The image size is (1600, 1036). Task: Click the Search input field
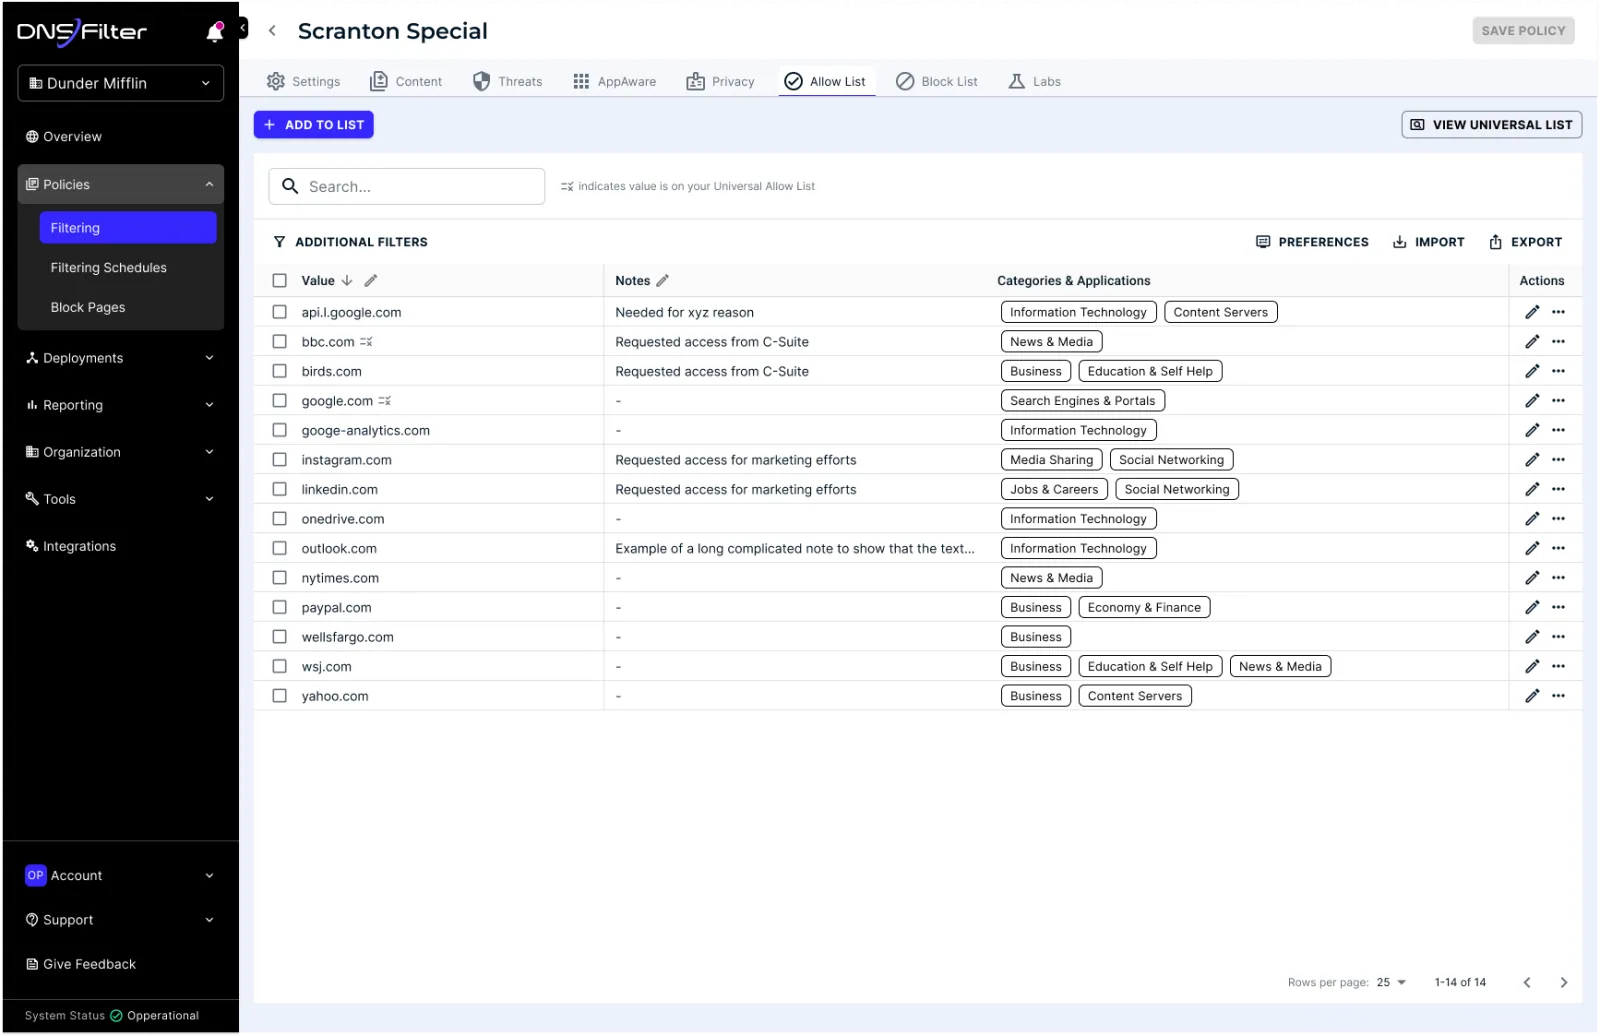[x=407, y=186]
